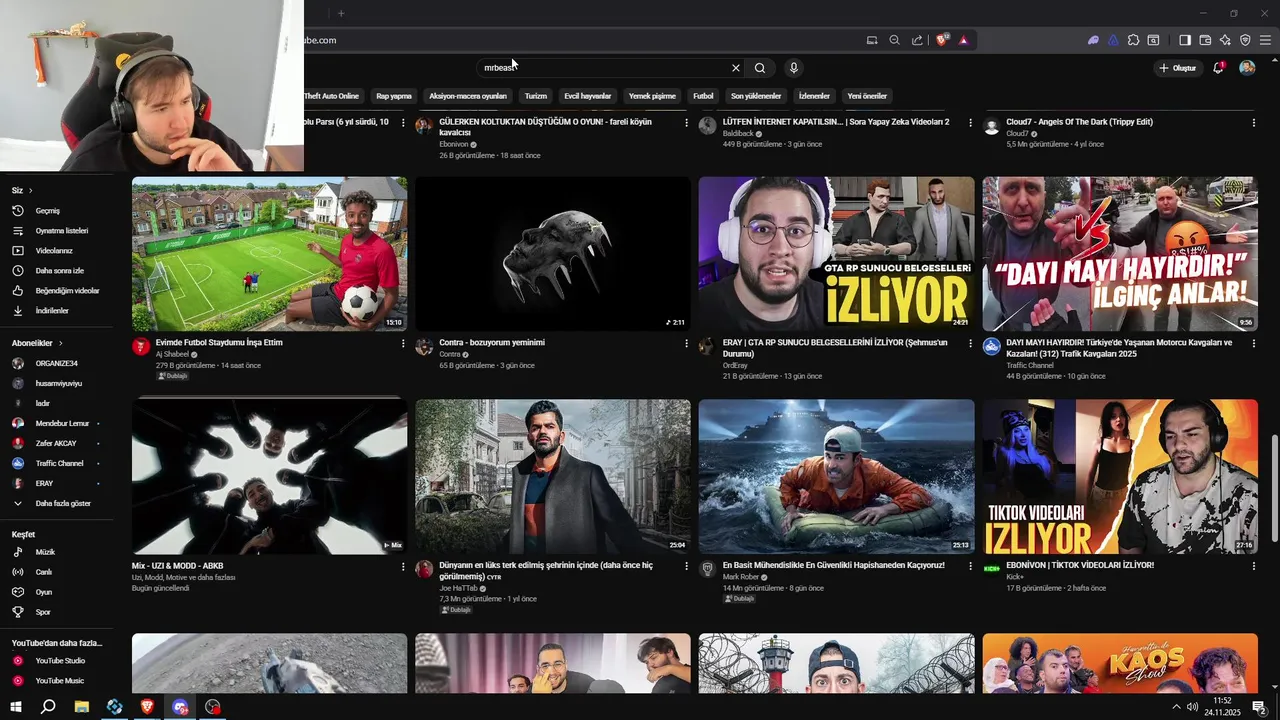Open Müzik in Keşfet section

tap(45, 552)
